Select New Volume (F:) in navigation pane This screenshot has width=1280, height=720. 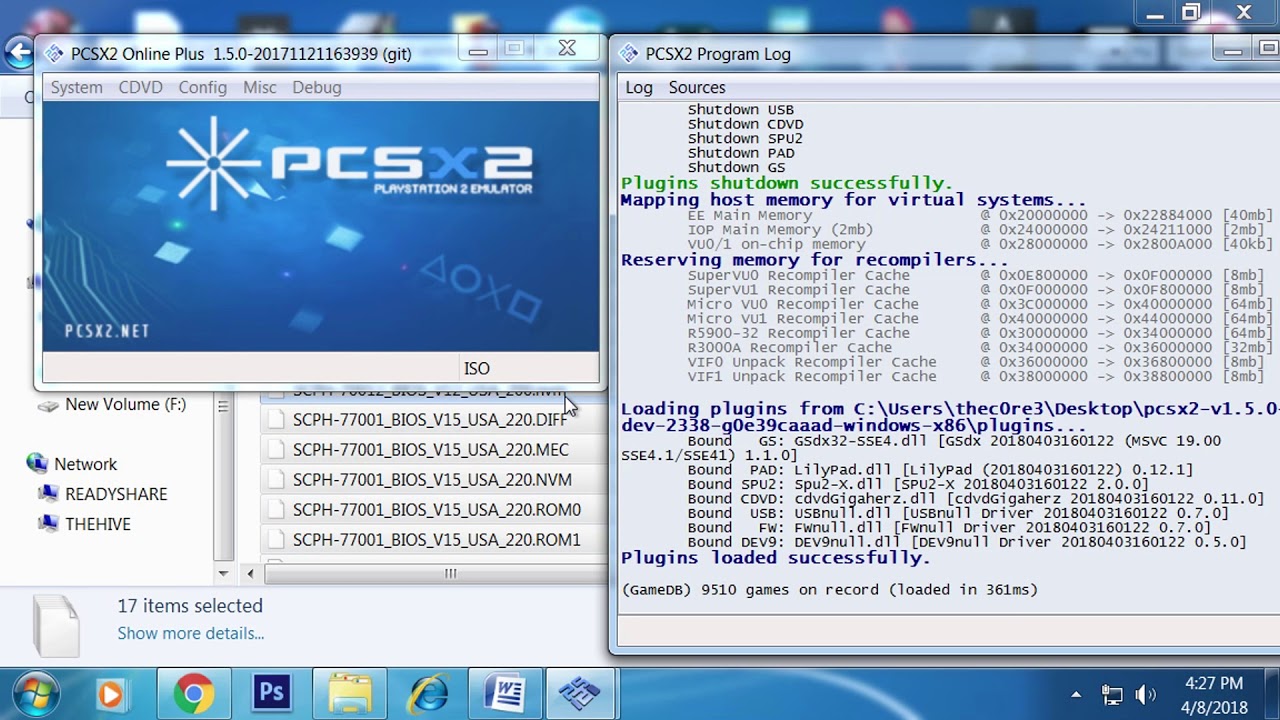(x=125, y=404)
